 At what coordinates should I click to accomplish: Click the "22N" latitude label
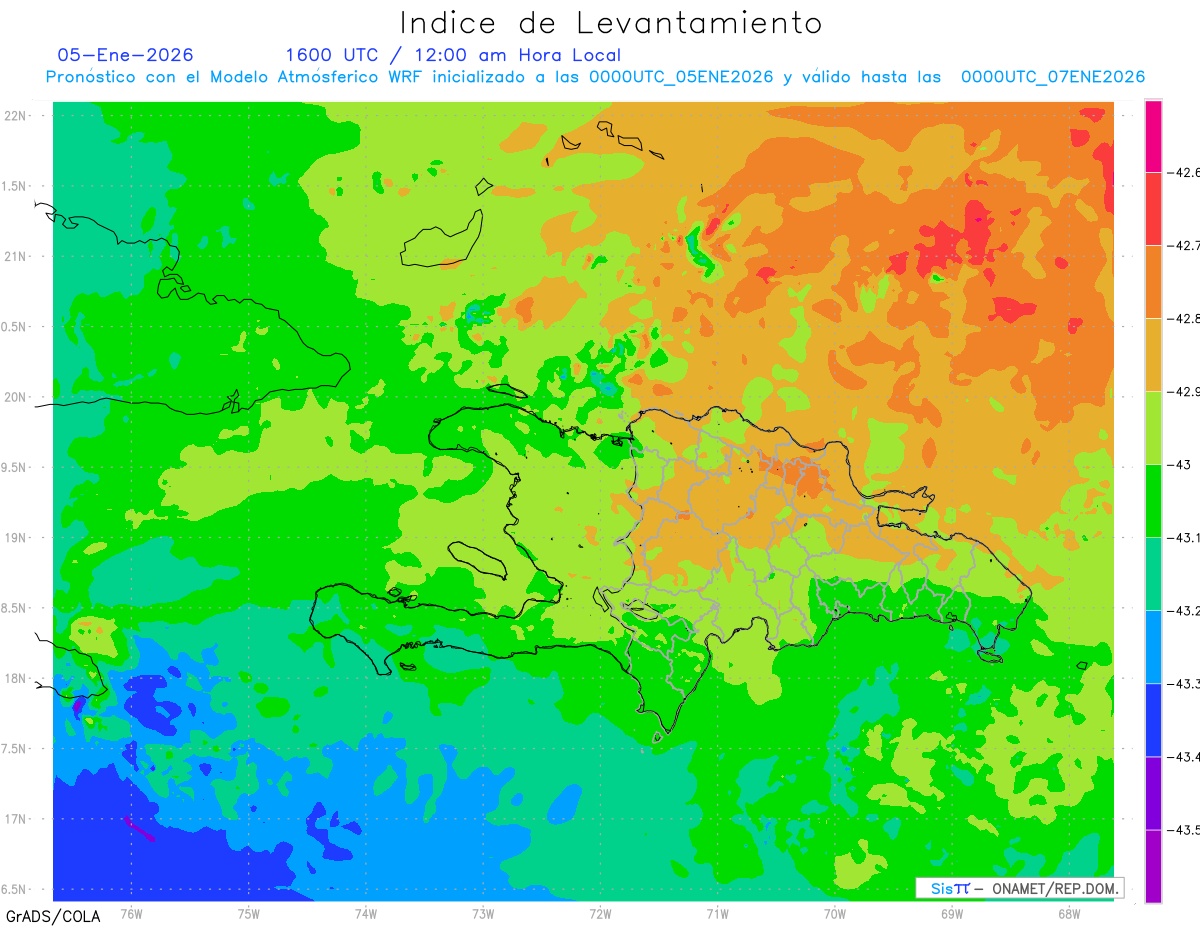[16, 115]
